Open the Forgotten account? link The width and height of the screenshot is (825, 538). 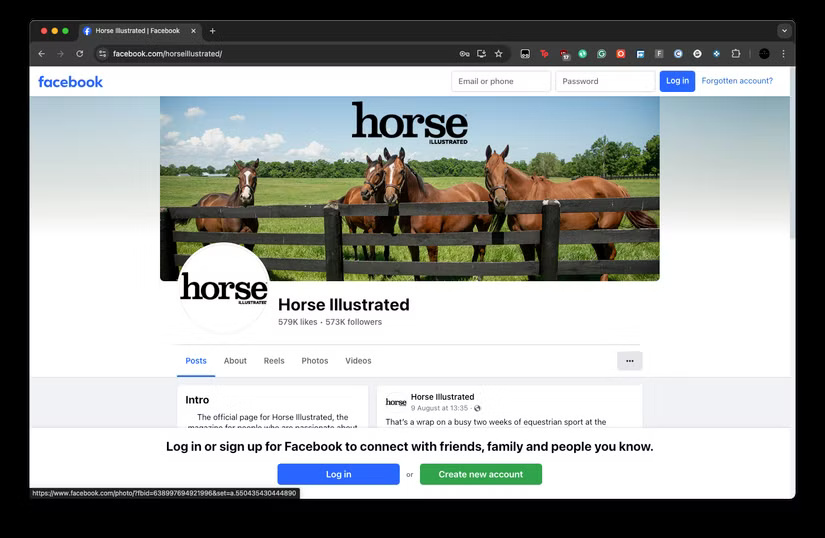[x=737, y=81]
